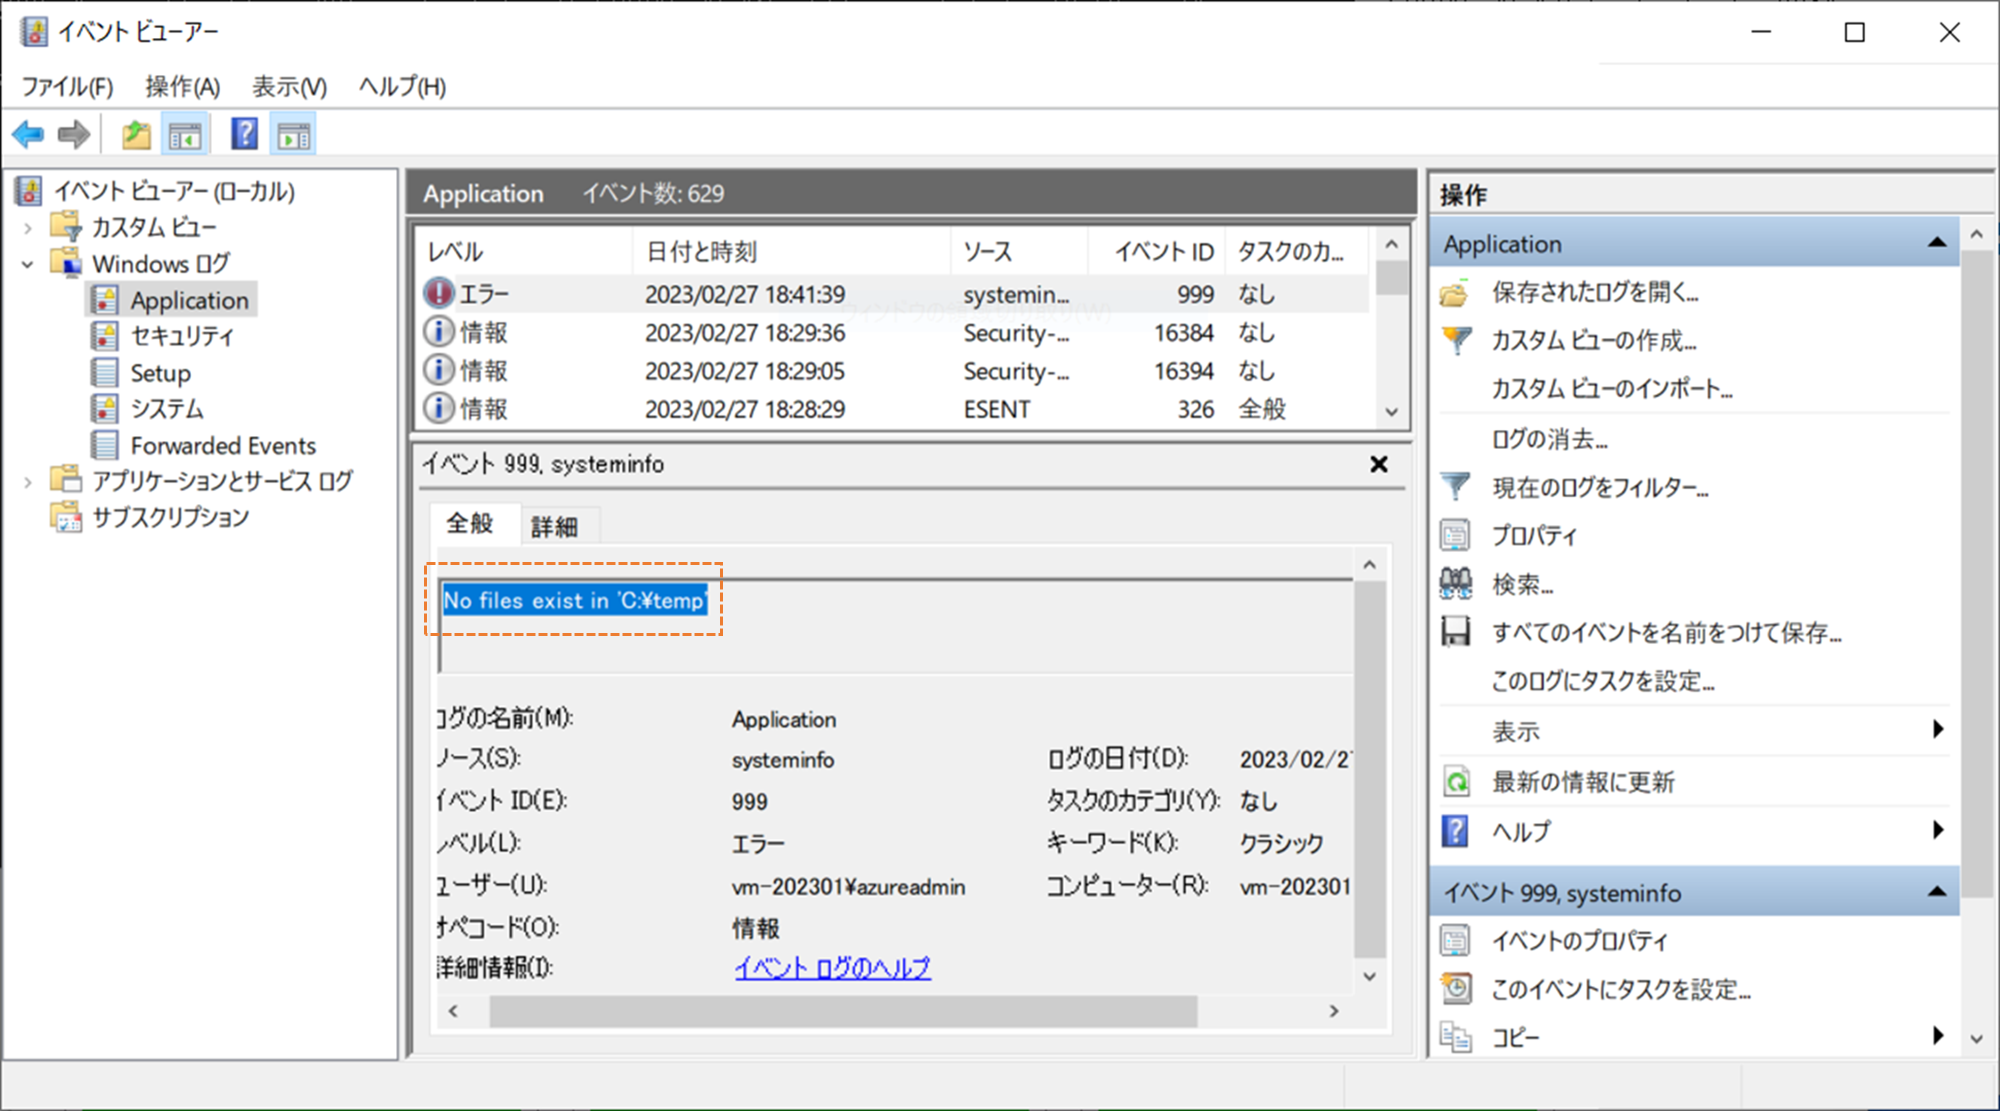The width and height of the screenshot is (2000, 1111).
Task: Expand the カスタム ビュー tree node
Action: (28, 228)
